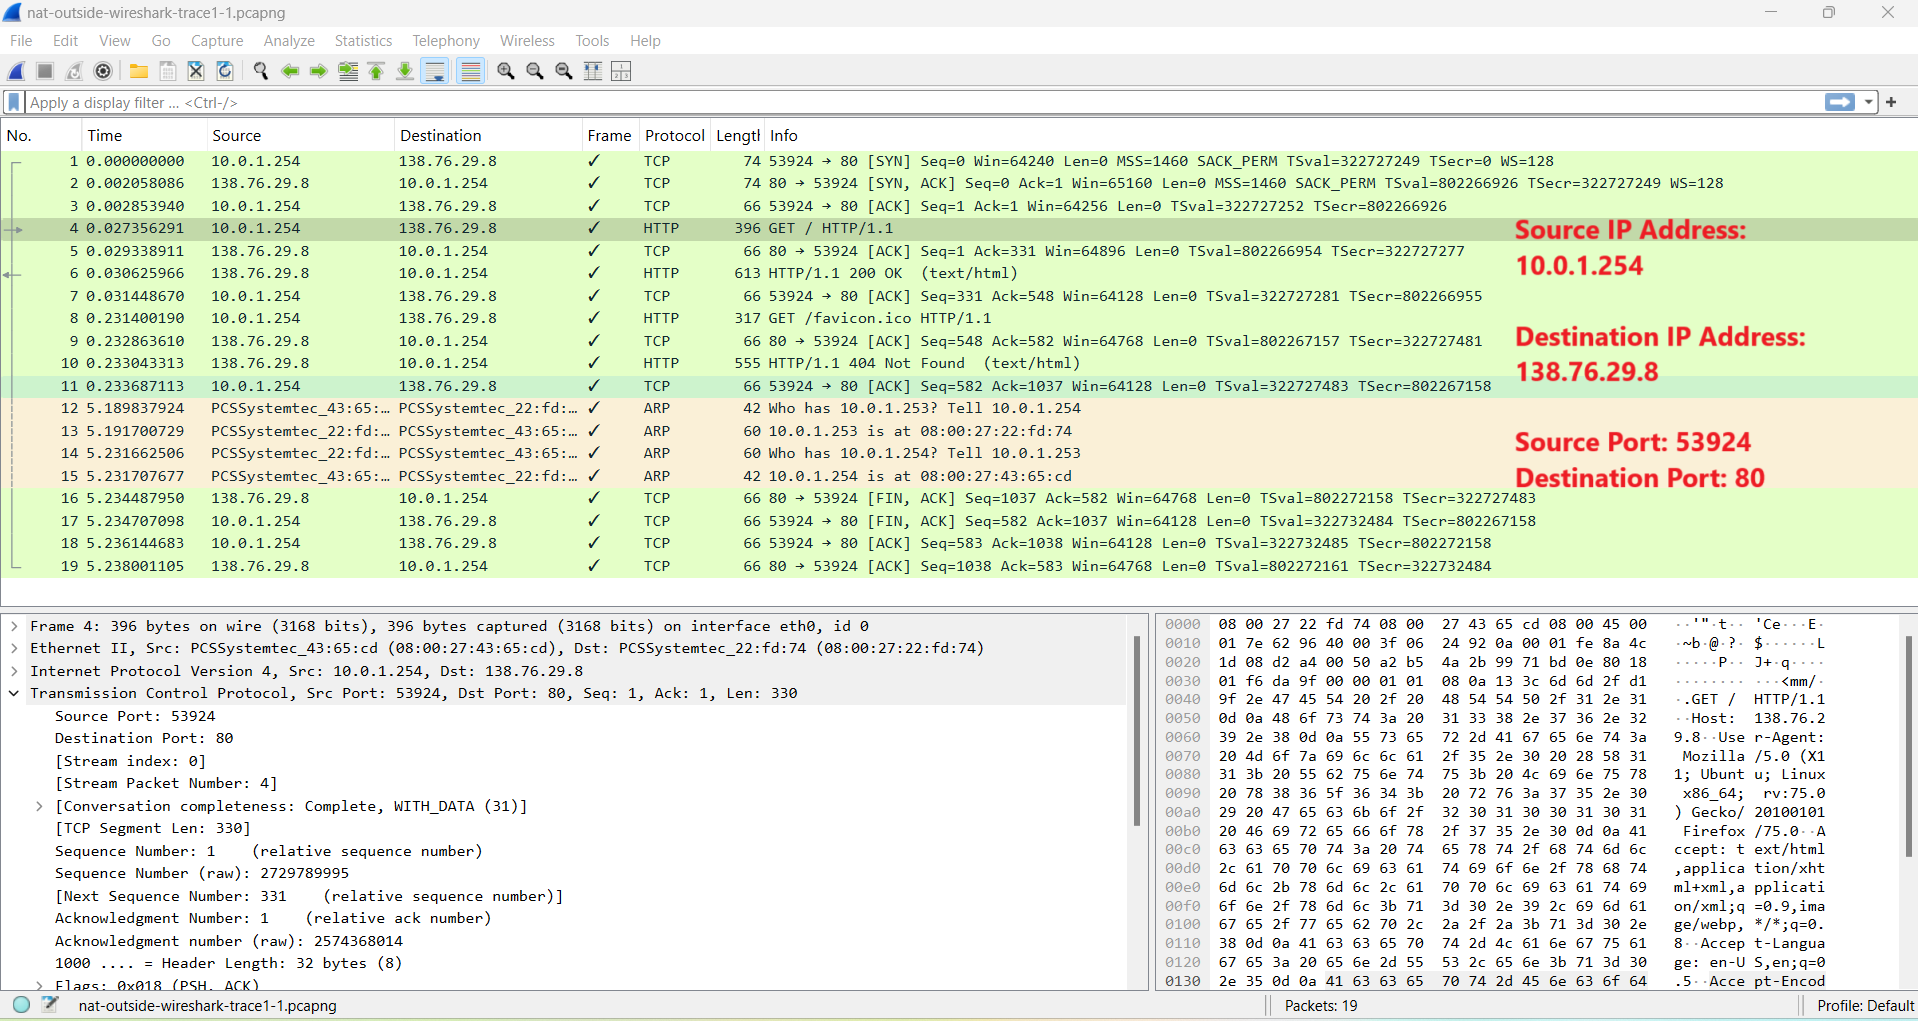Reset text to normal size
The image size is (1918, 1021).
564,71
